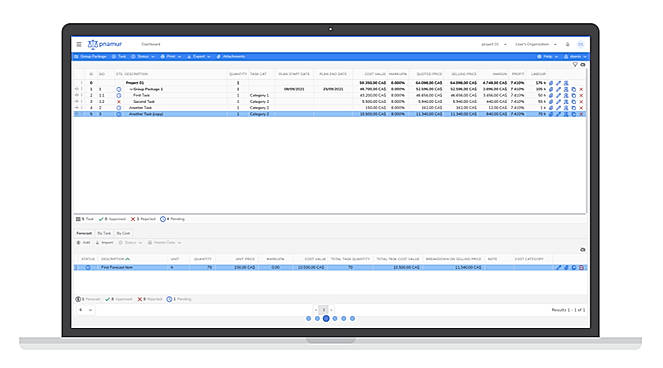Viewport: 663px width, 368px height.
Task: Delete Another Task (copy) with red X
Action: pyautogui.click(x=581, y=114)
